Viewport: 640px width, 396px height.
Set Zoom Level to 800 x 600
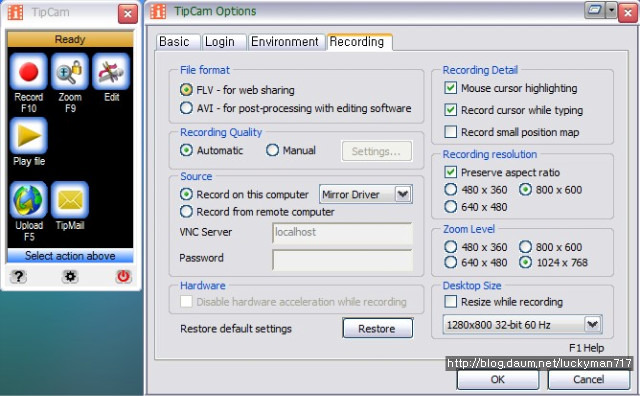[x=525, y=247]
